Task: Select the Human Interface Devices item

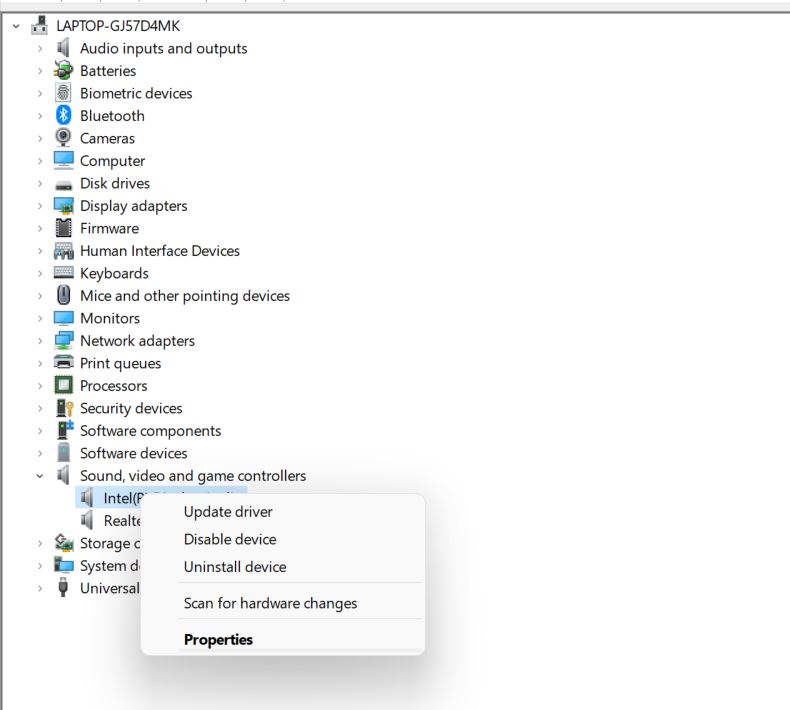Action: pos(159,251)
